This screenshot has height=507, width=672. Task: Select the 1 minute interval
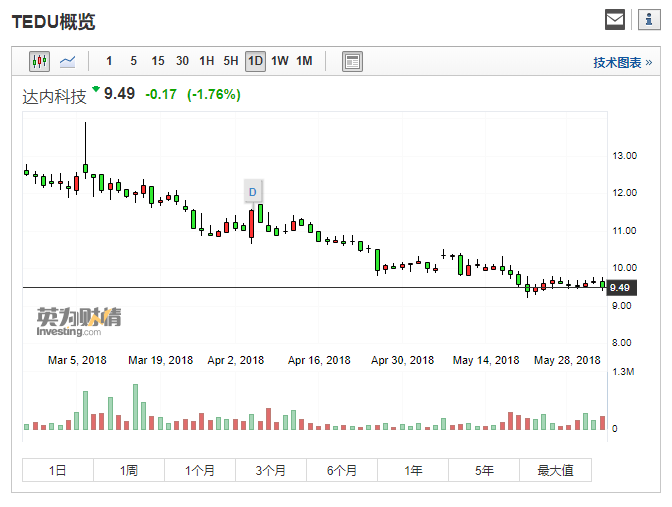pyautogui.click(x=109, y=61)
